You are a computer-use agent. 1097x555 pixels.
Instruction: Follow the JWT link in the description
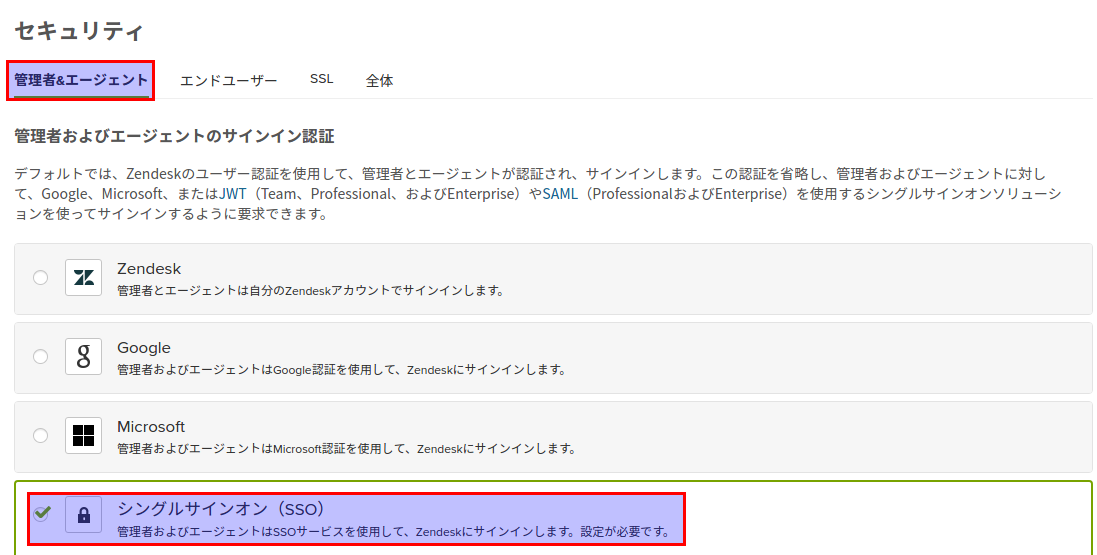click(x=232, y=193)
